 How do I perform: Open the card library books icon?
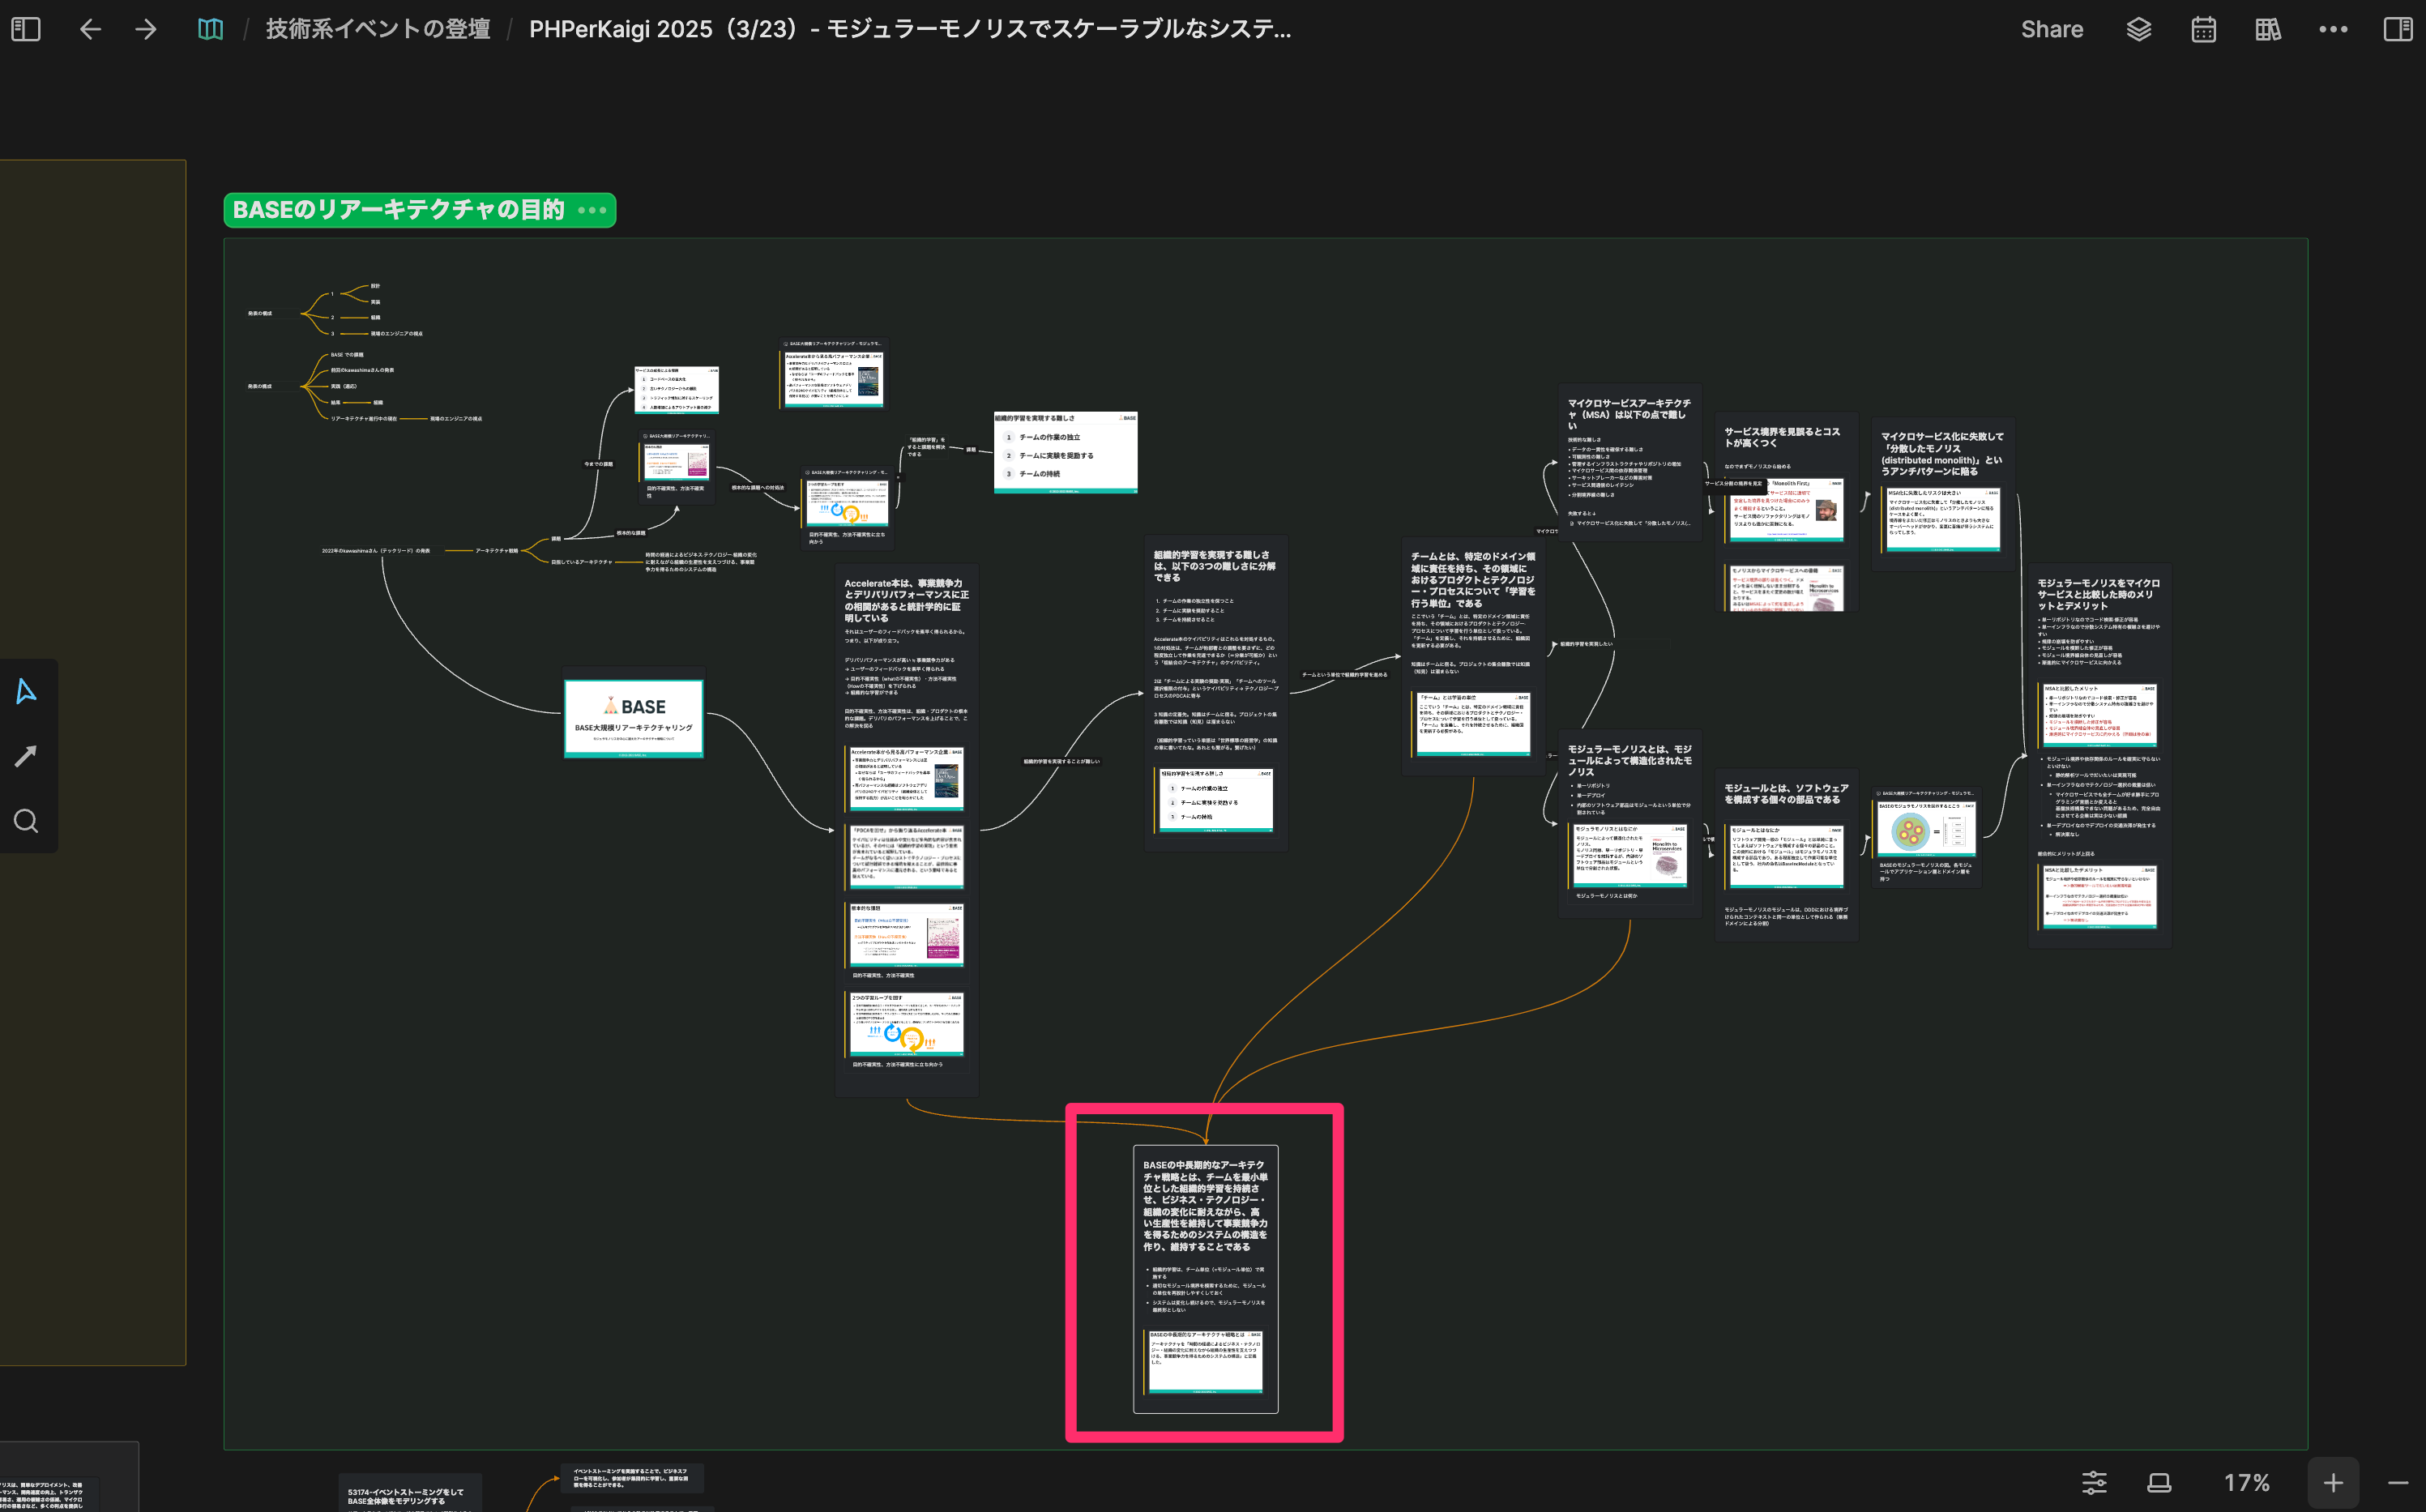[x=2268, y=29]
